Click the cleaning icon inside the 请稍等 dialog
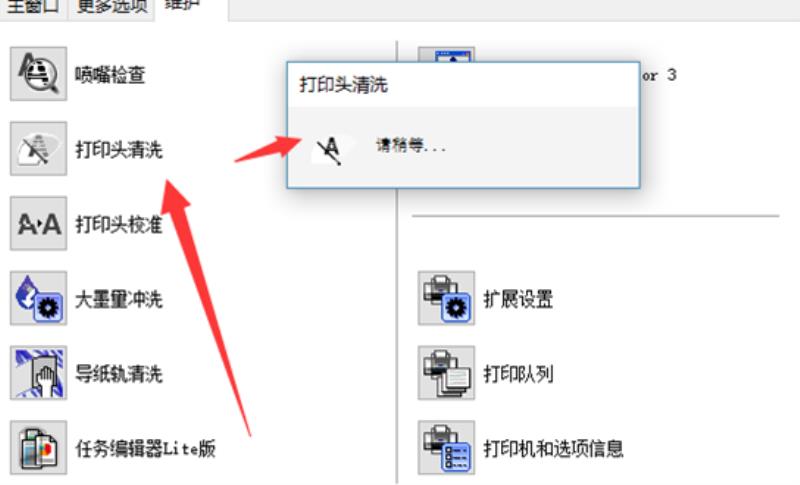The height and width of the screenshot is (485, 800). [x=331, y=150]
